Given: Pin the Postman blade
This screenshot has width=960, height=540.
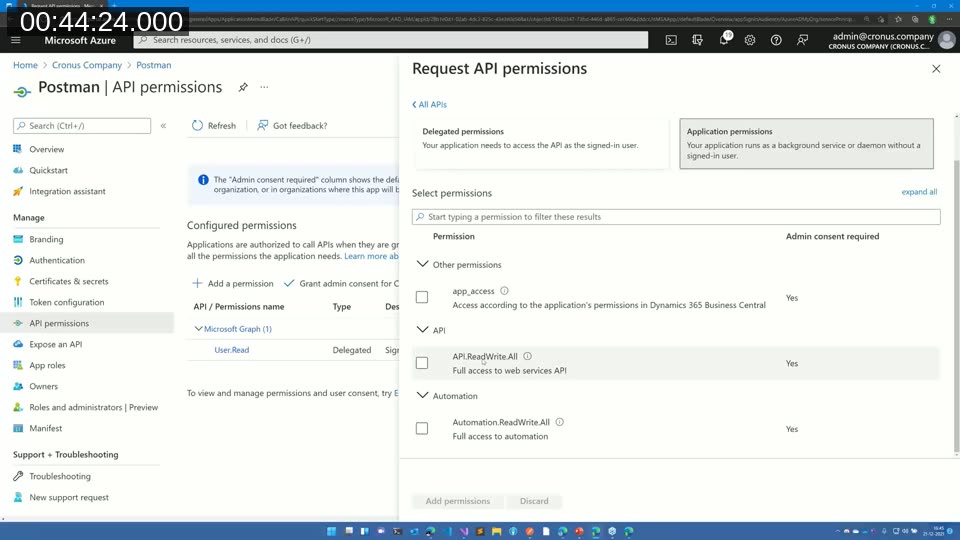Looking at the screenshot, I should pyautogui.click(x=243, y=88).
